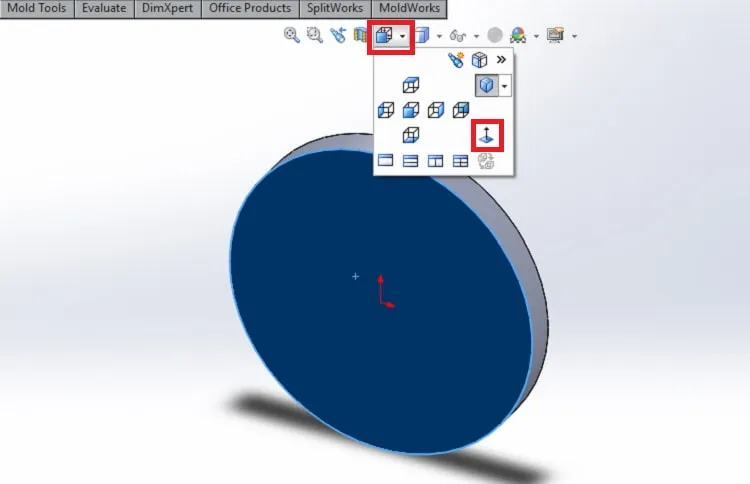Expand the isometric view type dropdown arrow

[x=504, y=86]
